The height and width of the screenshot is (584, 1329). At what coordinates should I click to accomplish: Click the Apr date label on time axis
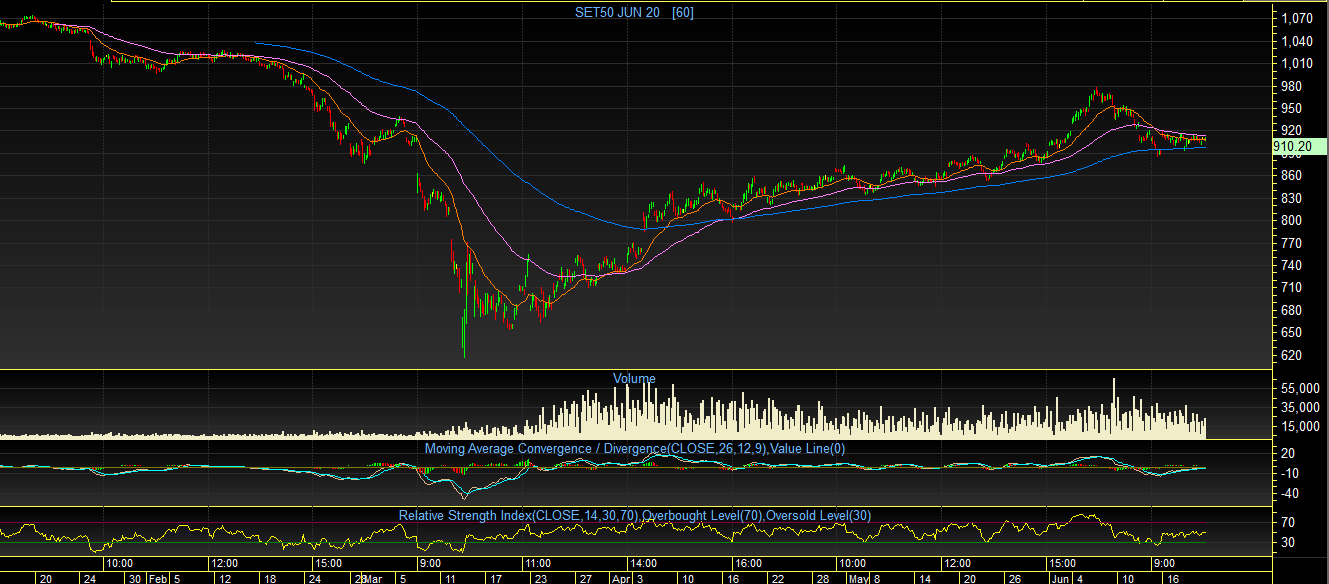(x=621, y=578)
